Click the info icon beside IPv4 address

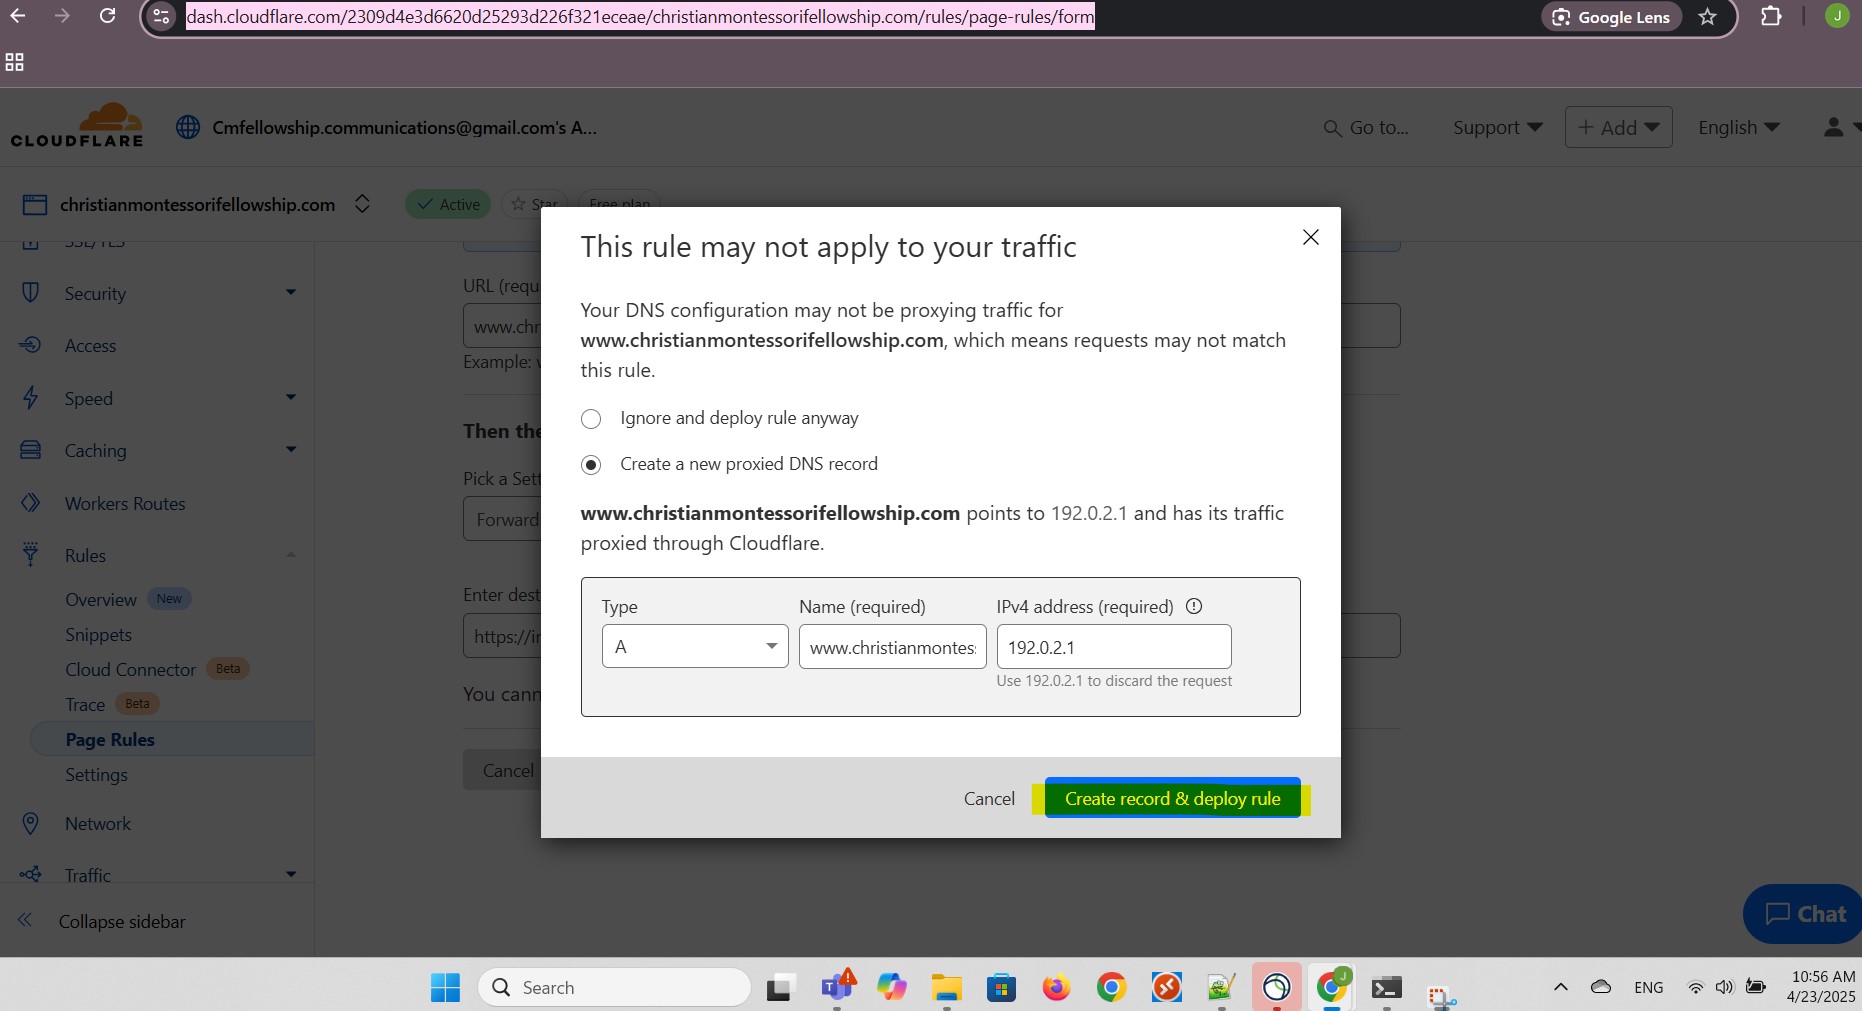pos(1194,606)
